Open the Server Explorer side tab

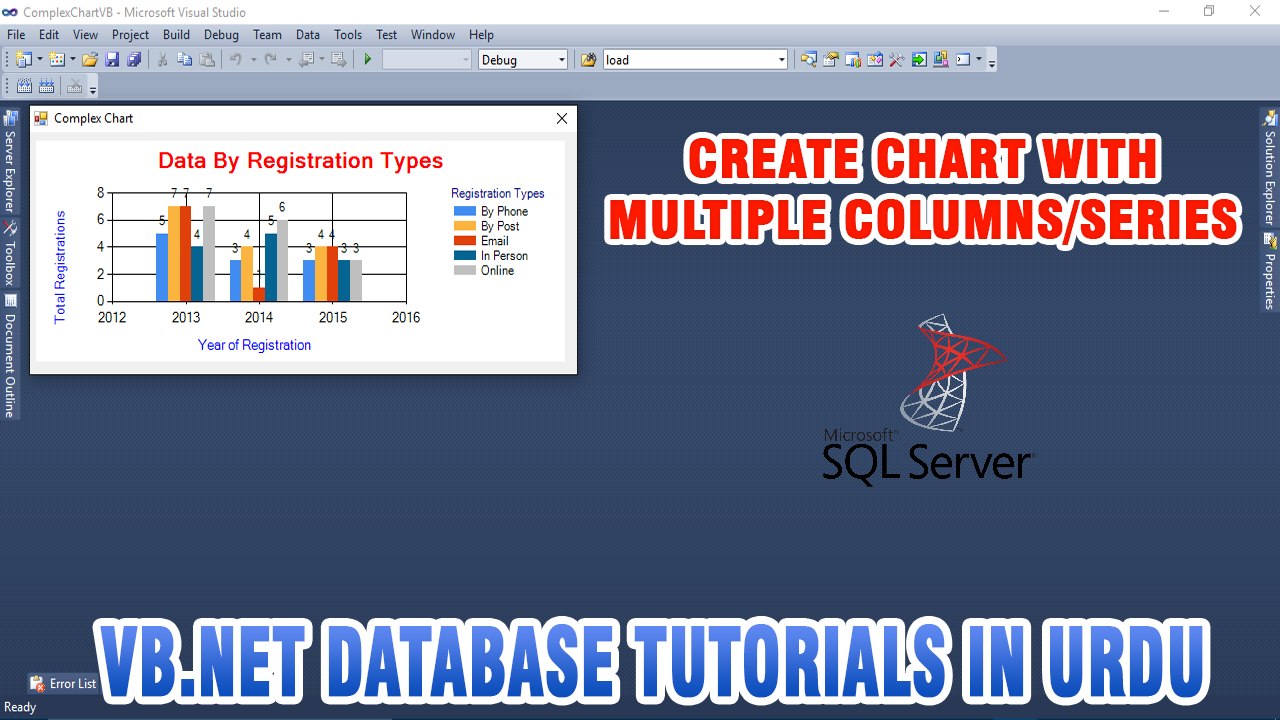point(10,160)
